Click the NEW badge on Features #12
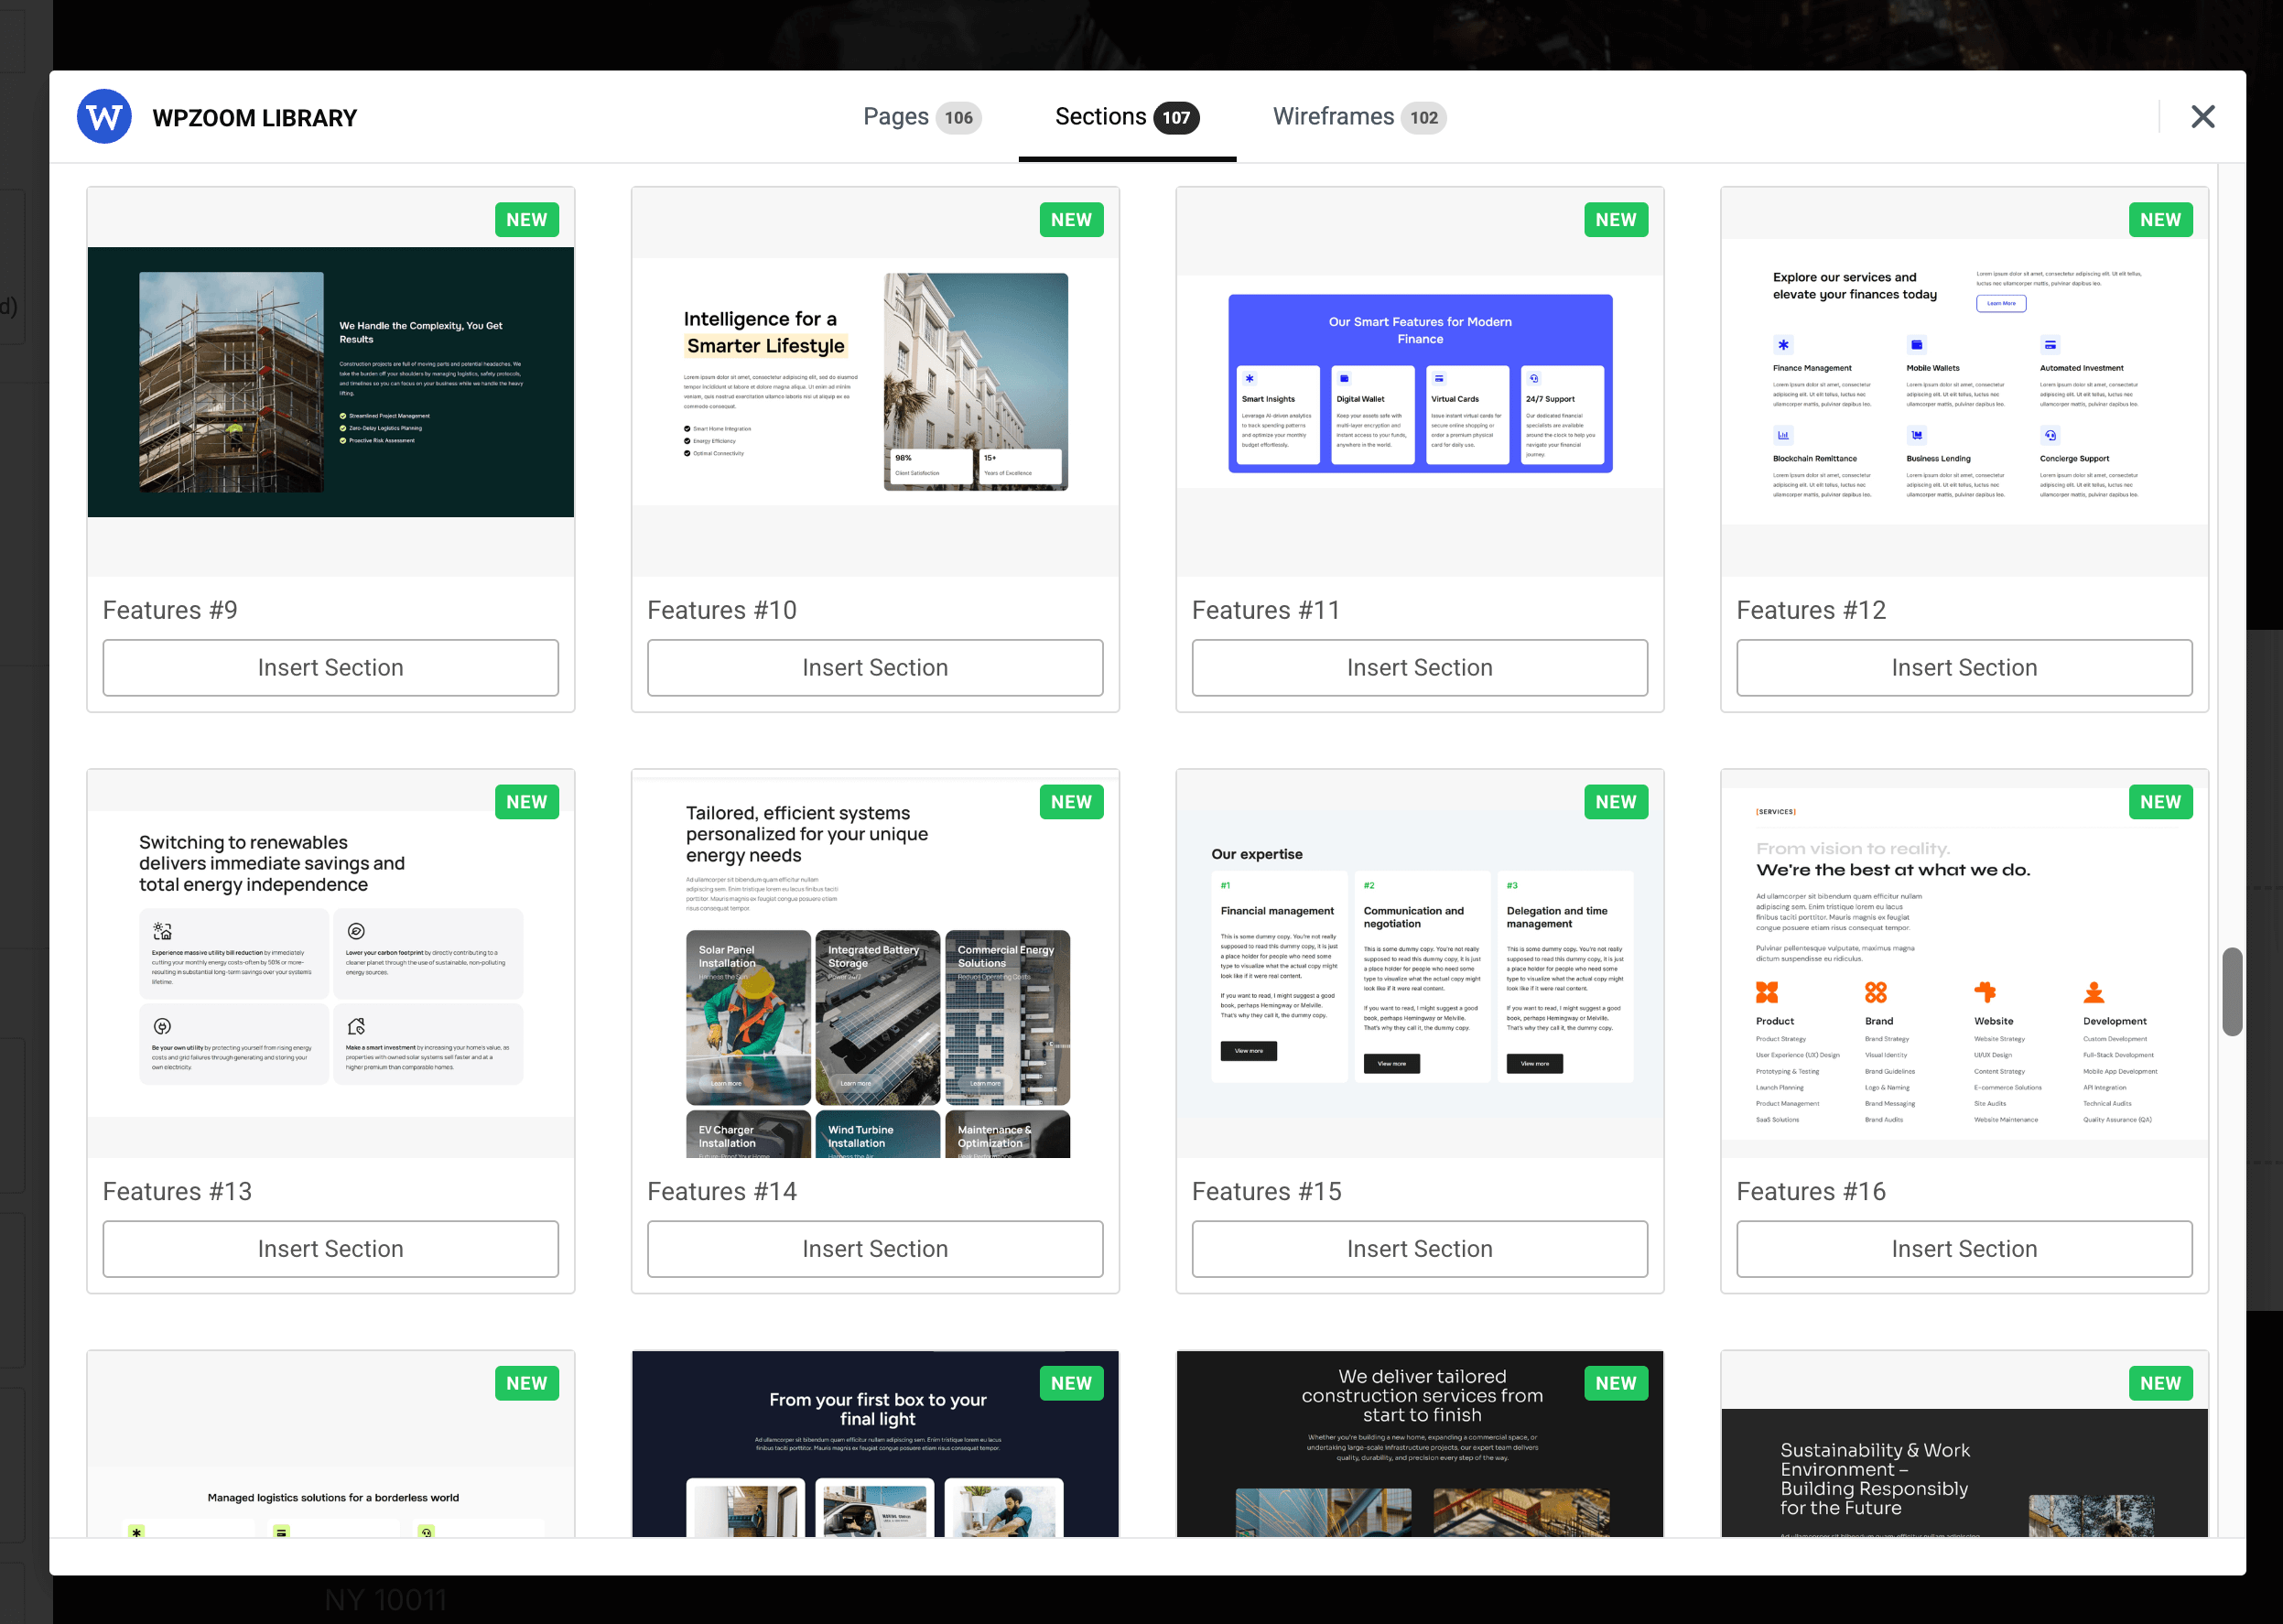 click(x=2160, y=220)
